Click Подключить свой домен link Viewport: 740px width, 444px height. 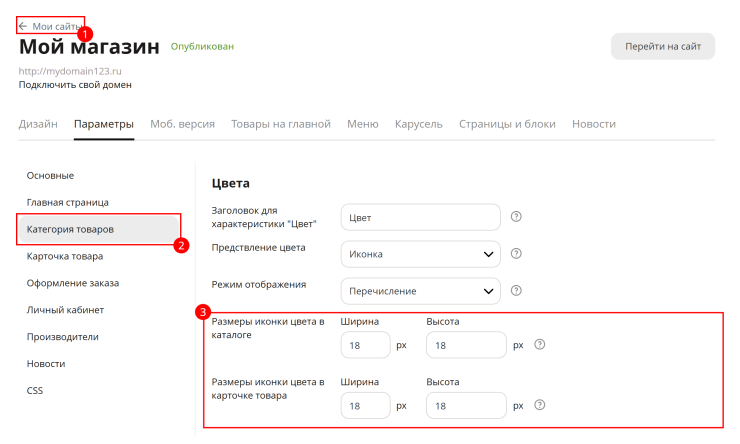[x=75, y=85]
